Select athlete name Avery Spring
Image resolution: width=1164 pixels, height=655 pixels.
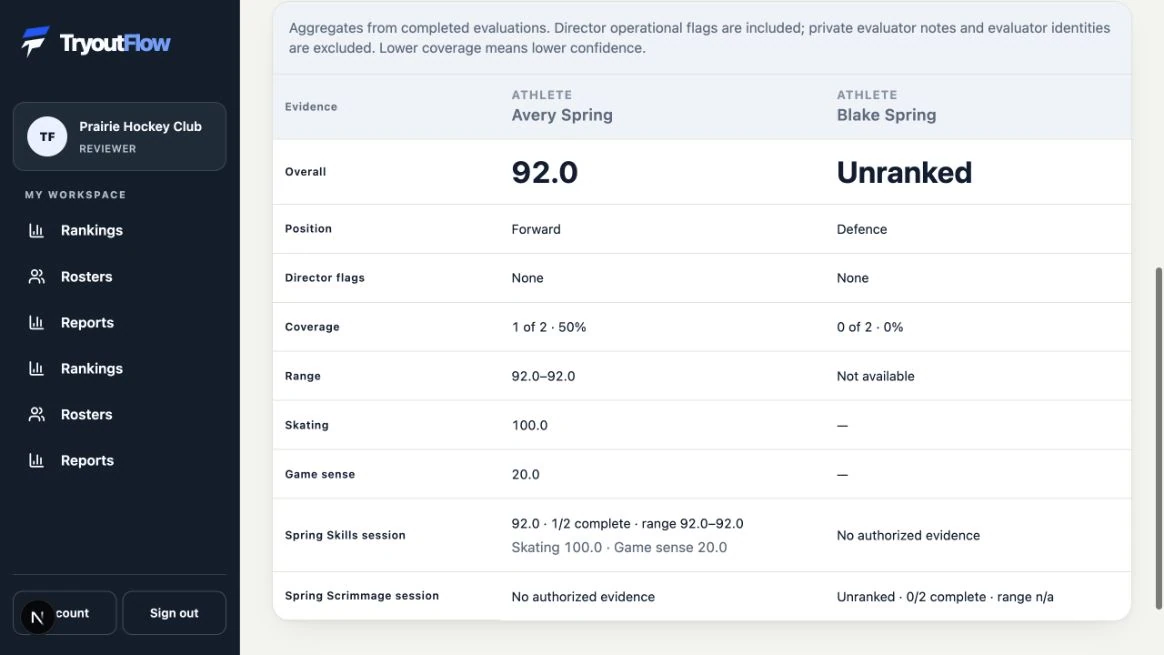coord(562,115)
